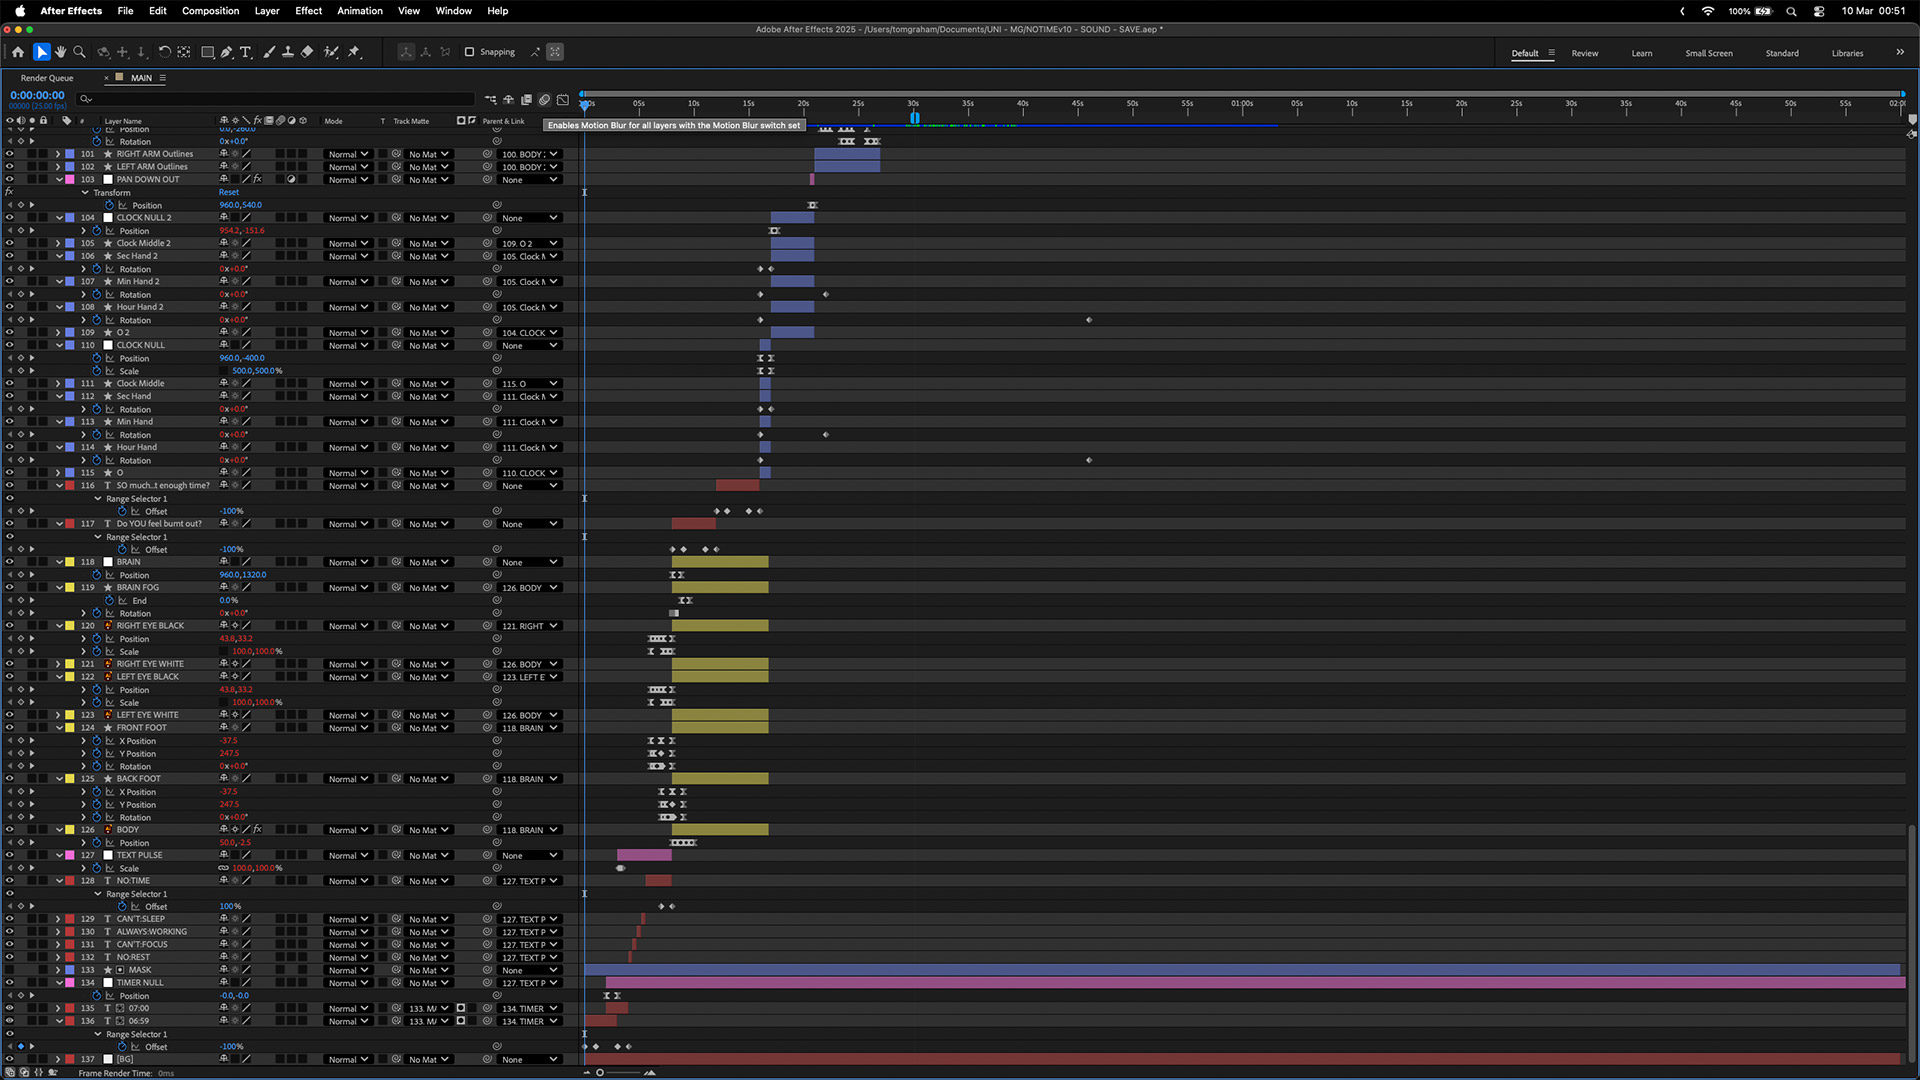1920x1080 pixels.
Task: Hide the BRAIN layer with eye icon
Action: [x=9, y=562]
